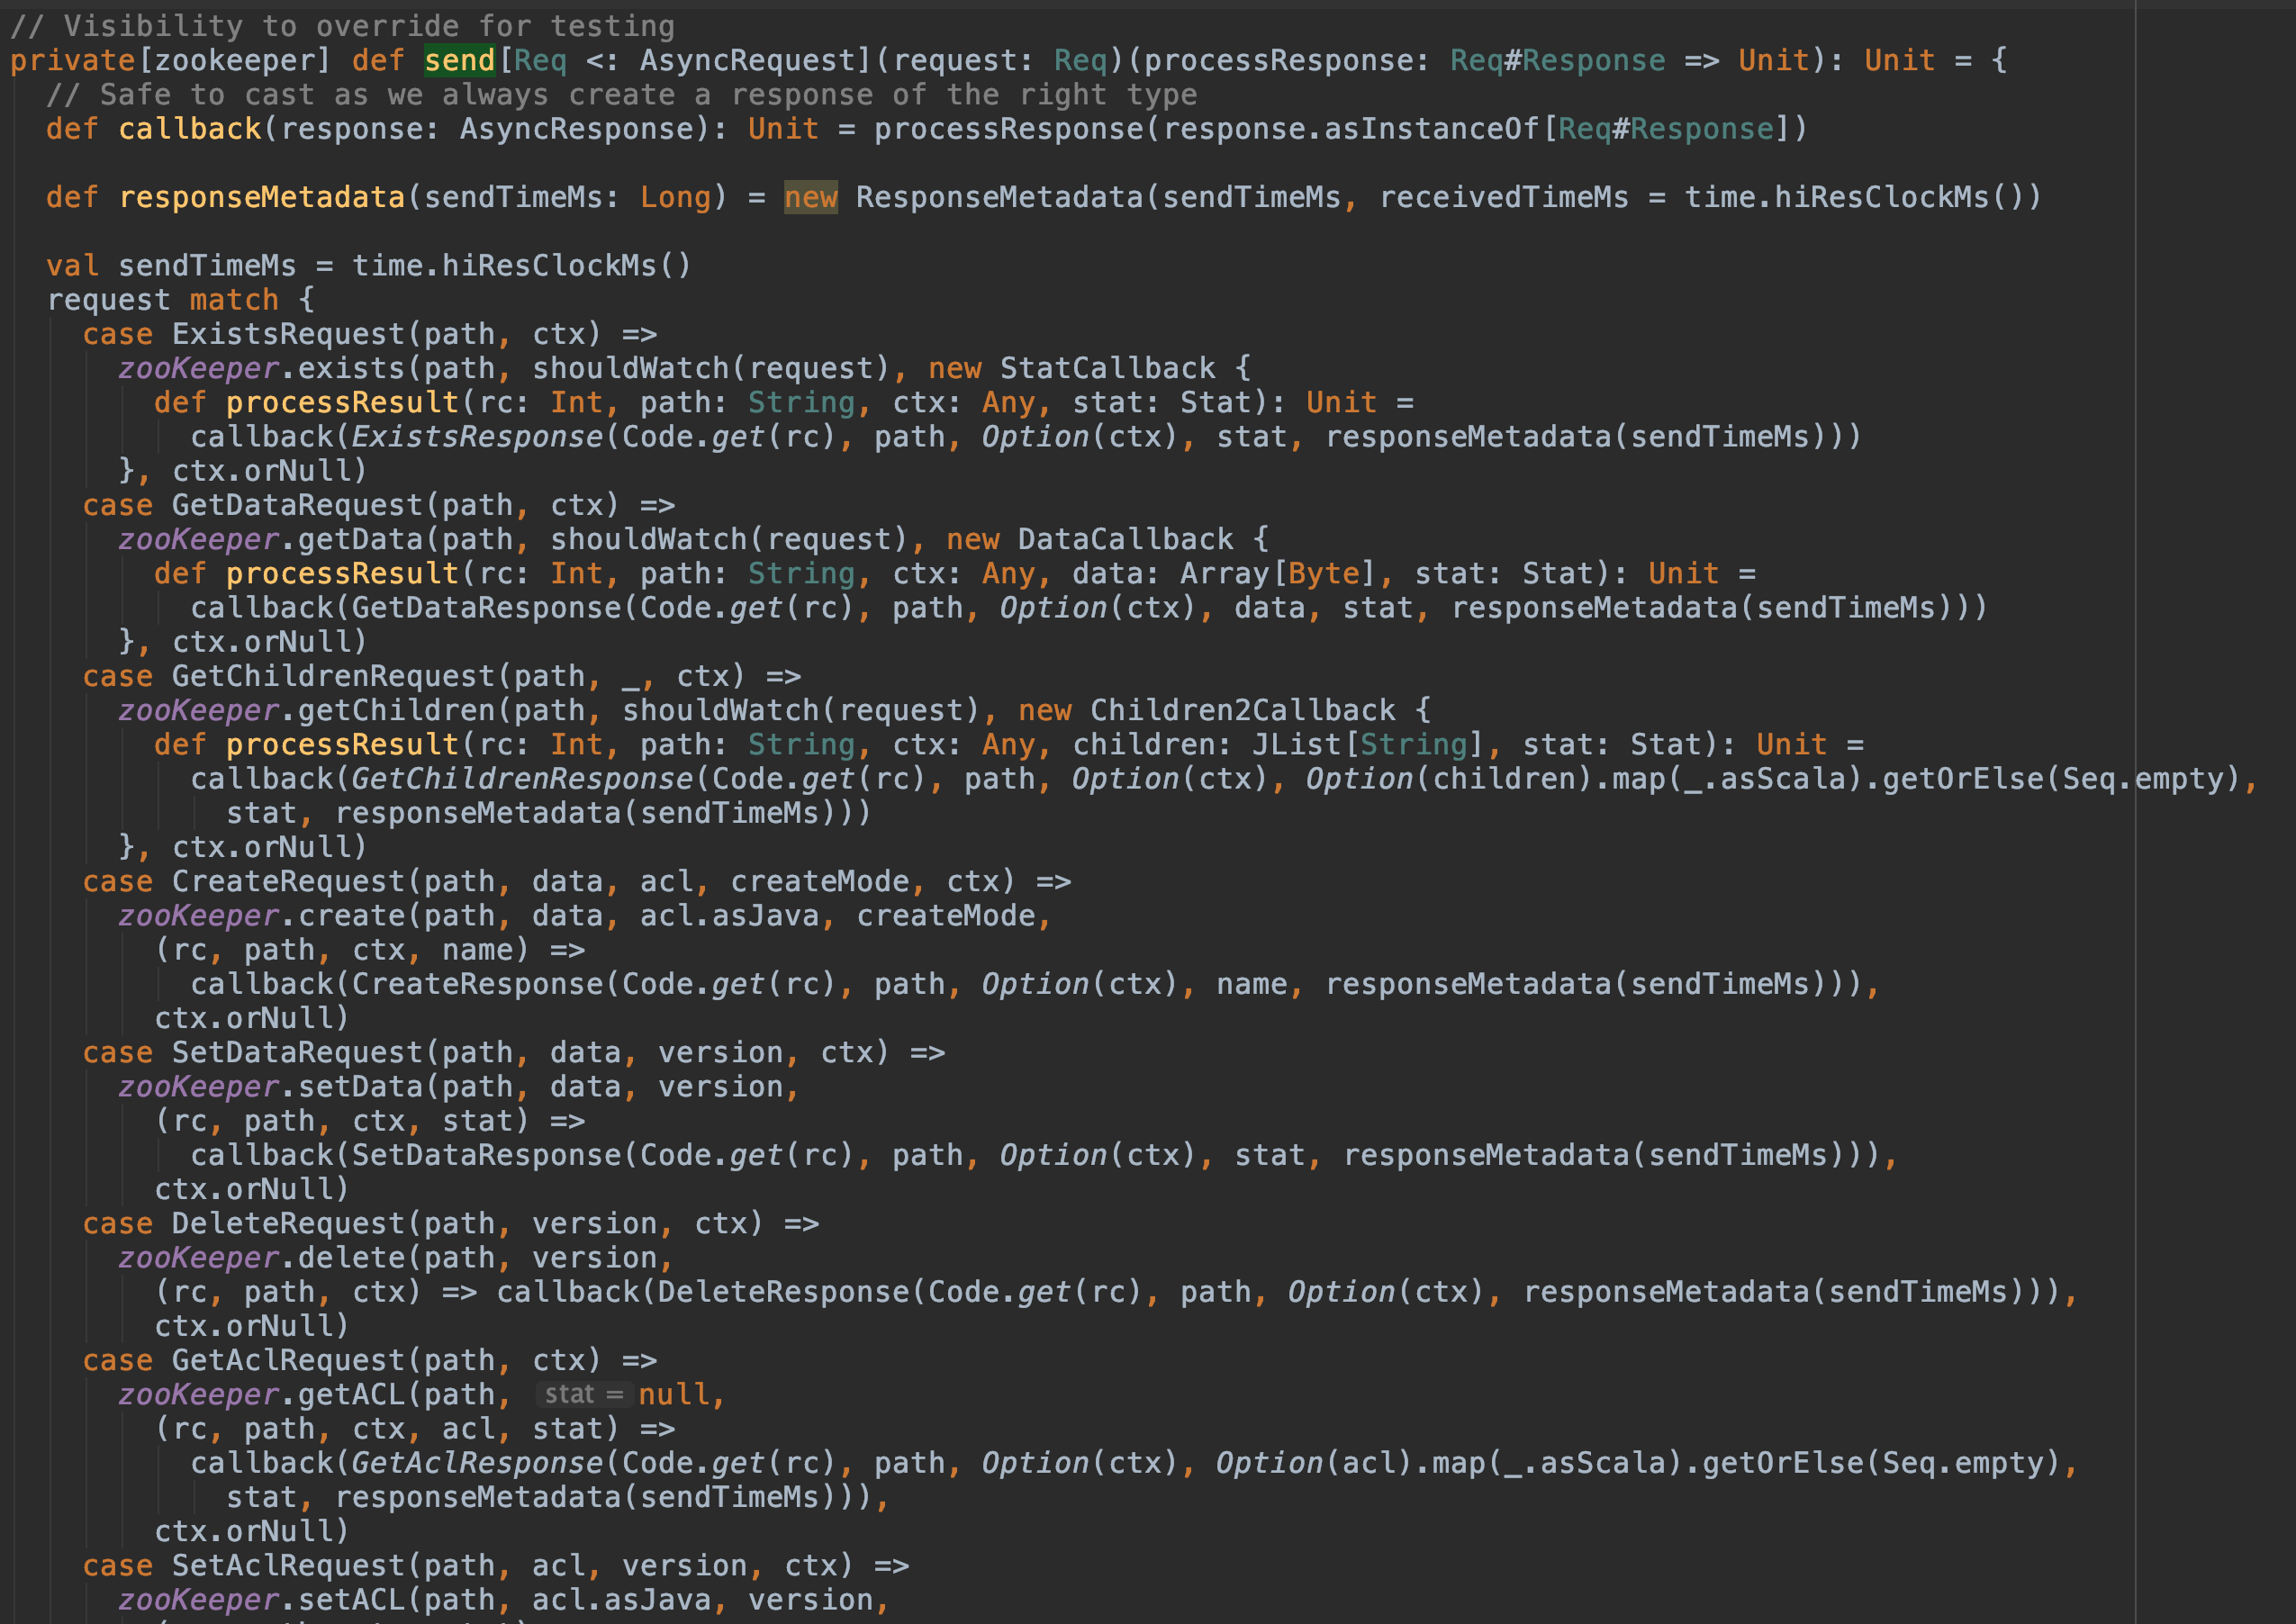Click the 'stat =' inlay parameter hint
The width and height of the screenshot is (2296, 1624).
click(x=584, y=1394)
